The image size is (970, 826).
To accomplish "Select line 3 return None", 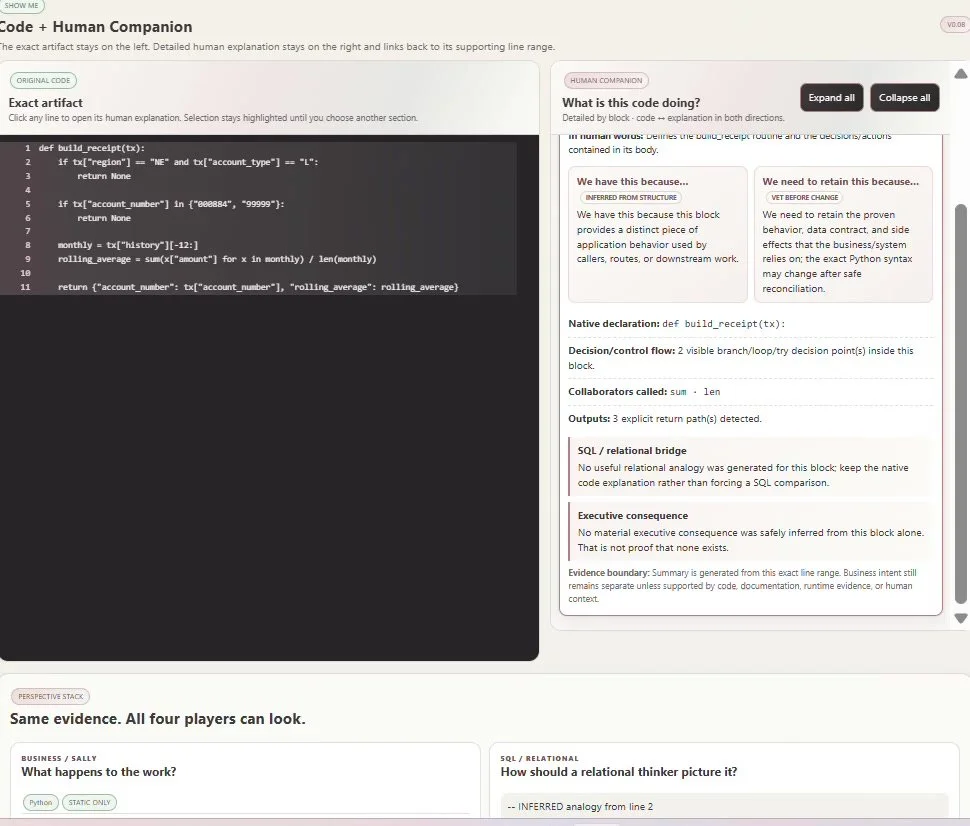I will [x=258, y=176].
